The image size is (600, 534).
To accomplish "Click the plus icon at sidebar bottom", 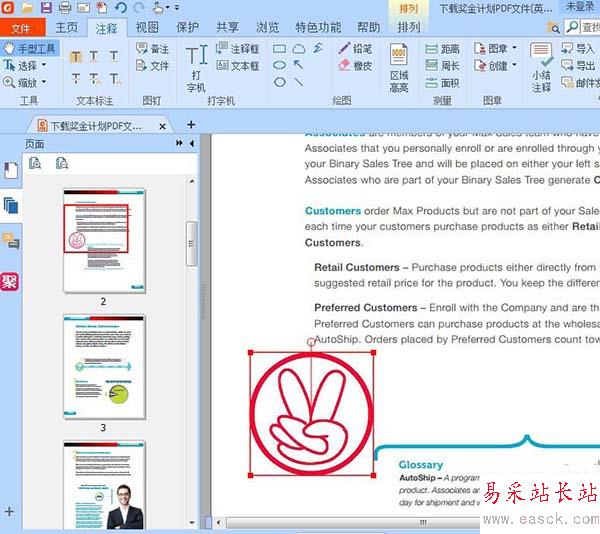I will (x=9, y=511).
